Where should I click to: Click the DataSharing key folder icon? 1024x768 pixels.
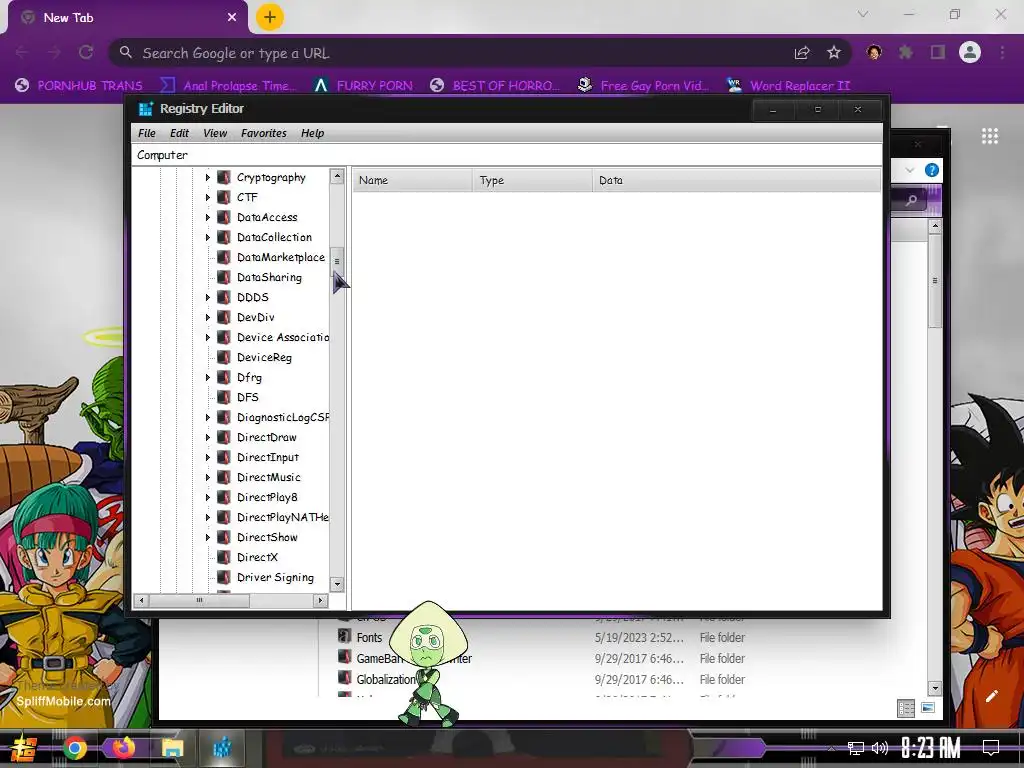tap(224, 278)
